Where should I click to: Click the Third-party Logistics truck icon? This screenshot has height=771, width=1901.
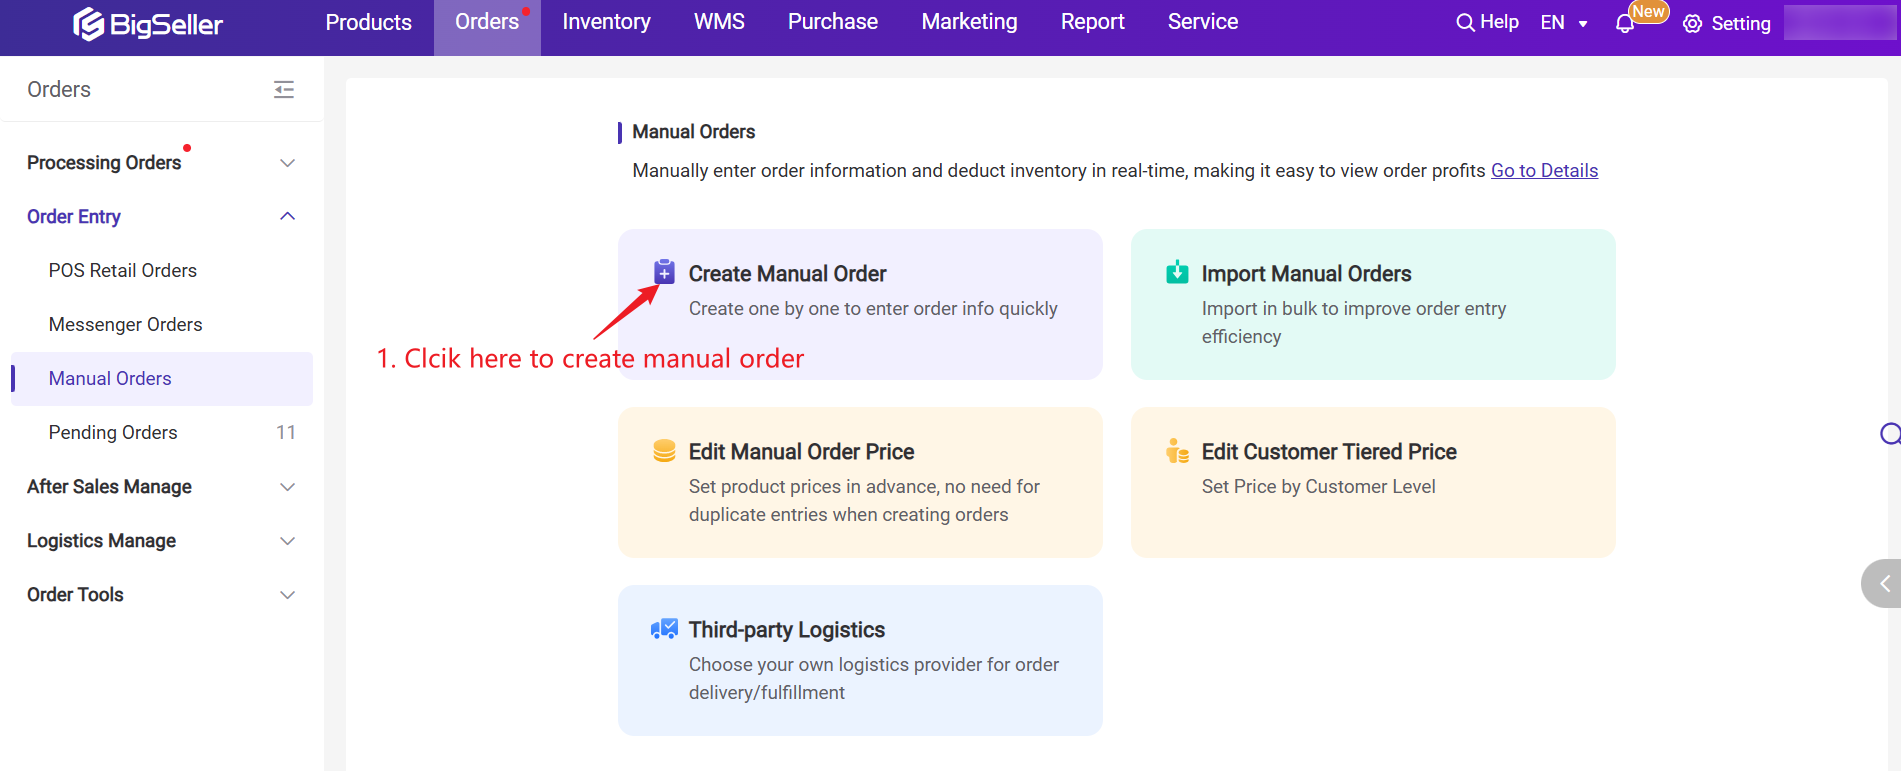click(x=664, y=629)
